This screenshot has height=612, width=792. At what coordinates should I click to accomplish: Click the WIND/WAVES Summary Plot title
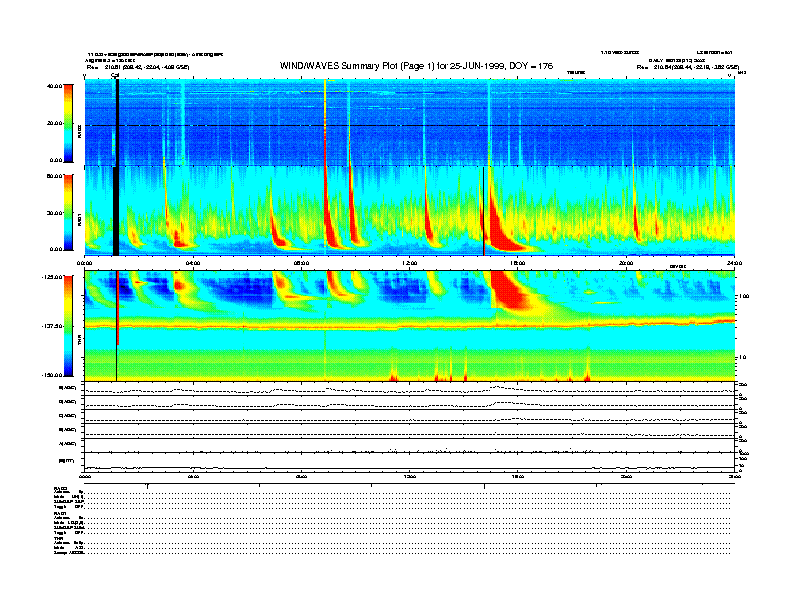tap(416, 66)
